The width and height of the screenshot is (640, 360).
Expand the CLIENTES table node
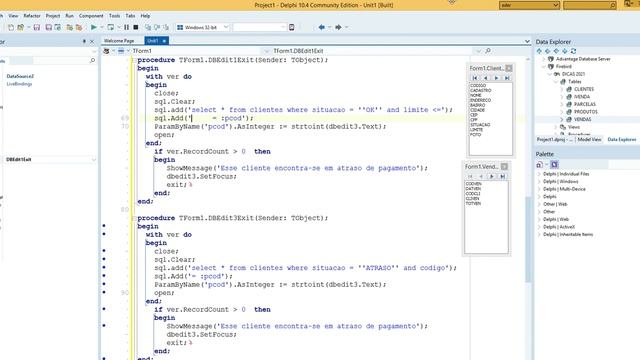click(562, 89)
